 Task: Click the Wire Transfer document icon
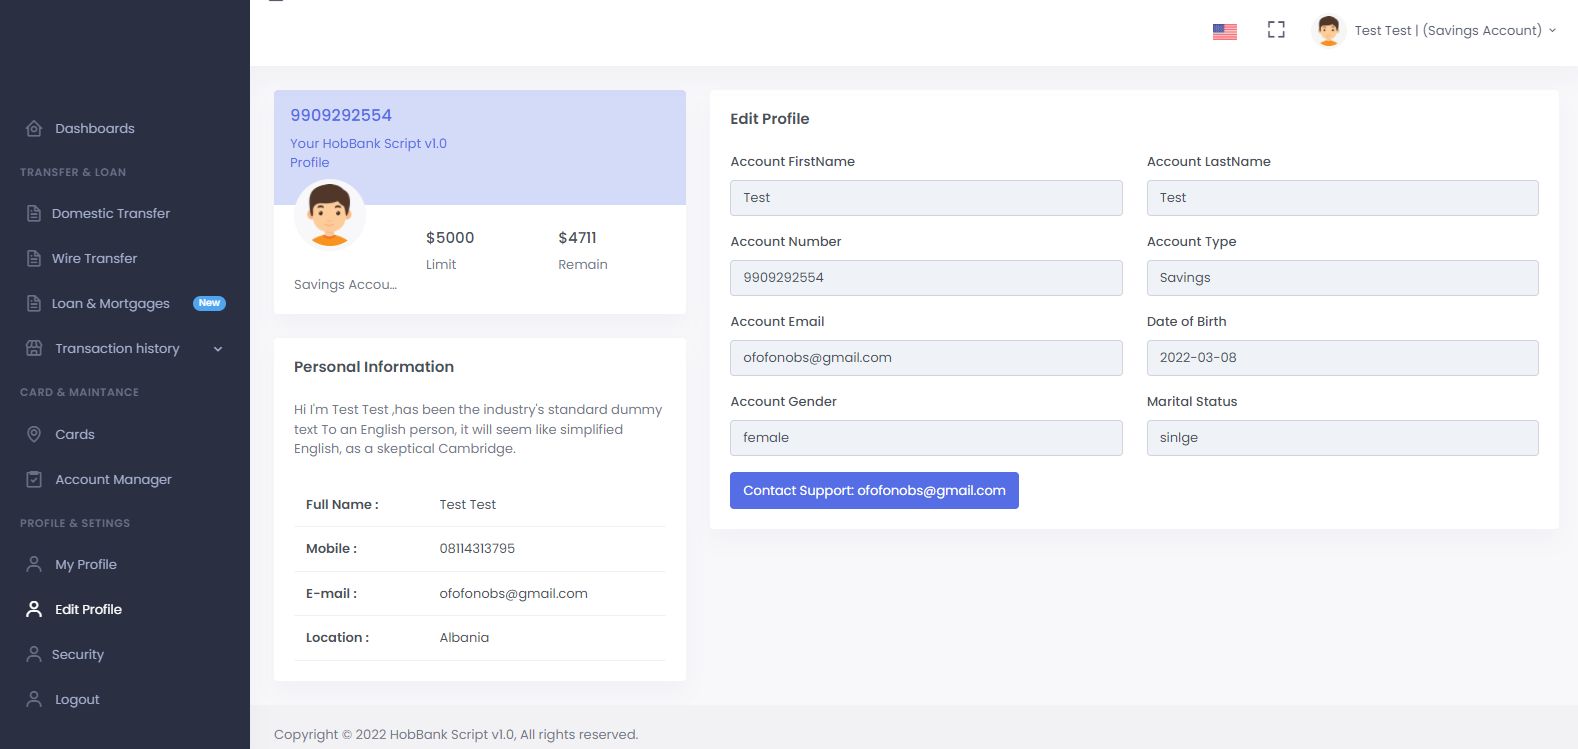[x=34, y=258]
